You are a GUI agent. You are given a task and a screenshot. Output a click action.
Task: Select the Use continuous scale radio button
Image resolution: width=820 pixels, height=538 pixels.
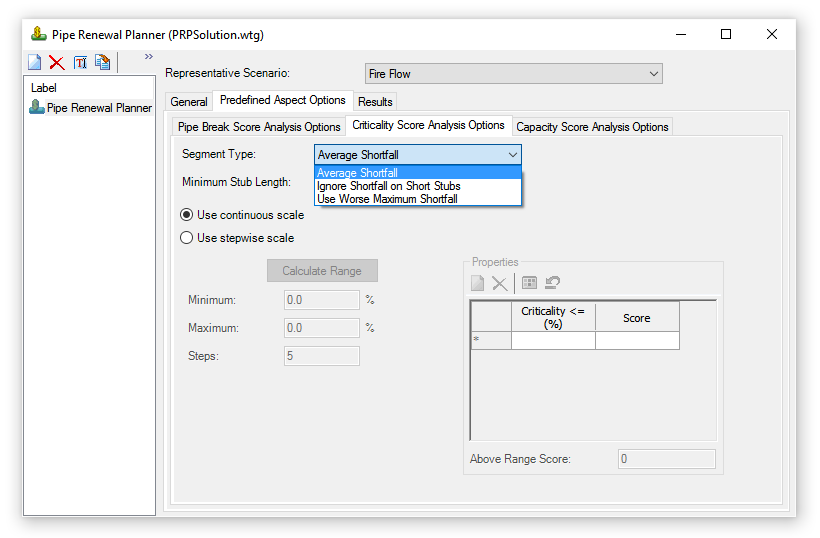[x=186, y=215]
